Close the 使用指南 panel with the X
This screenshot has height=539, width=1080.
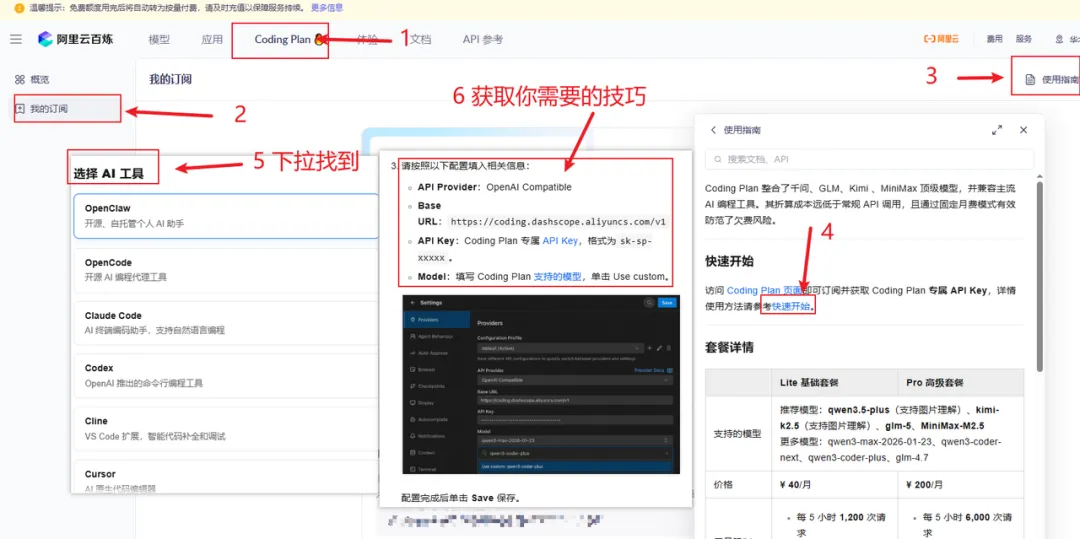[1024, 129]
